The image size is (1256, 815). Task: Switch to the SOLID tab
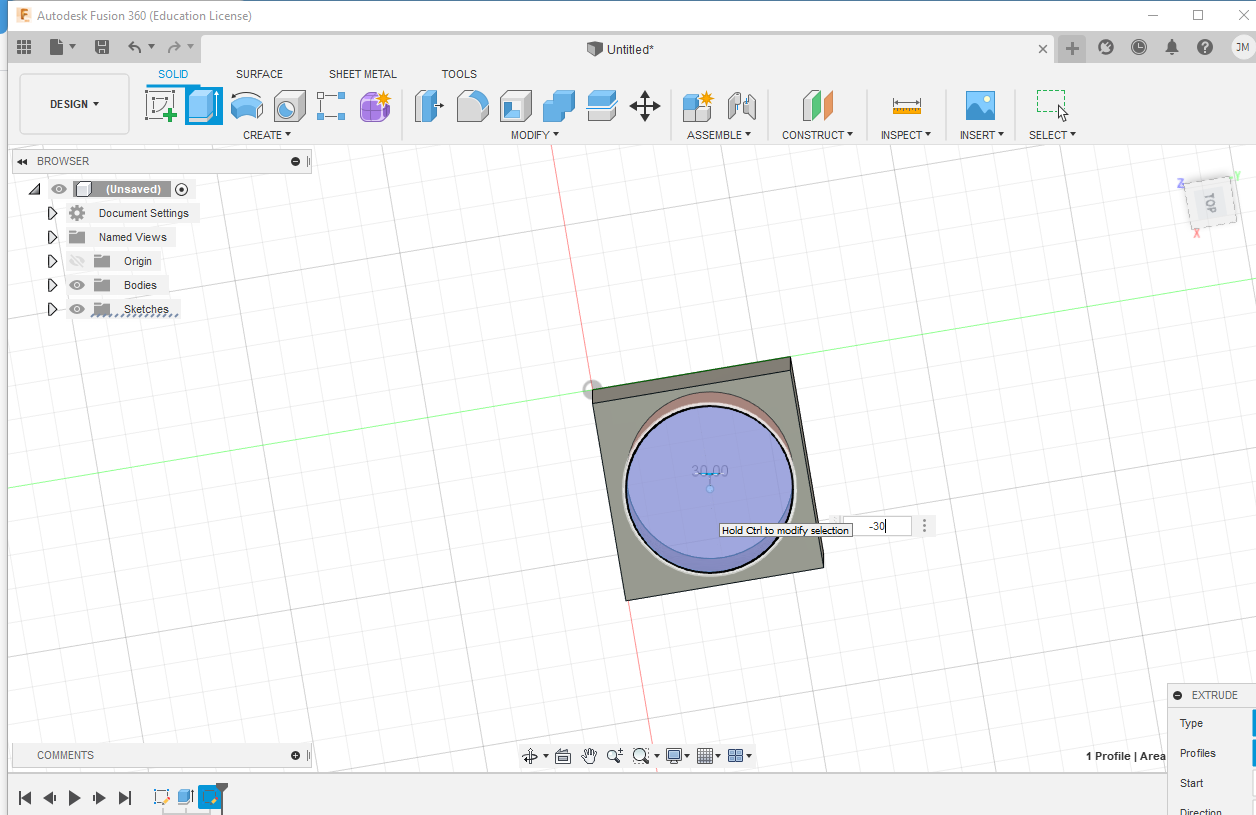pos(173,74)
